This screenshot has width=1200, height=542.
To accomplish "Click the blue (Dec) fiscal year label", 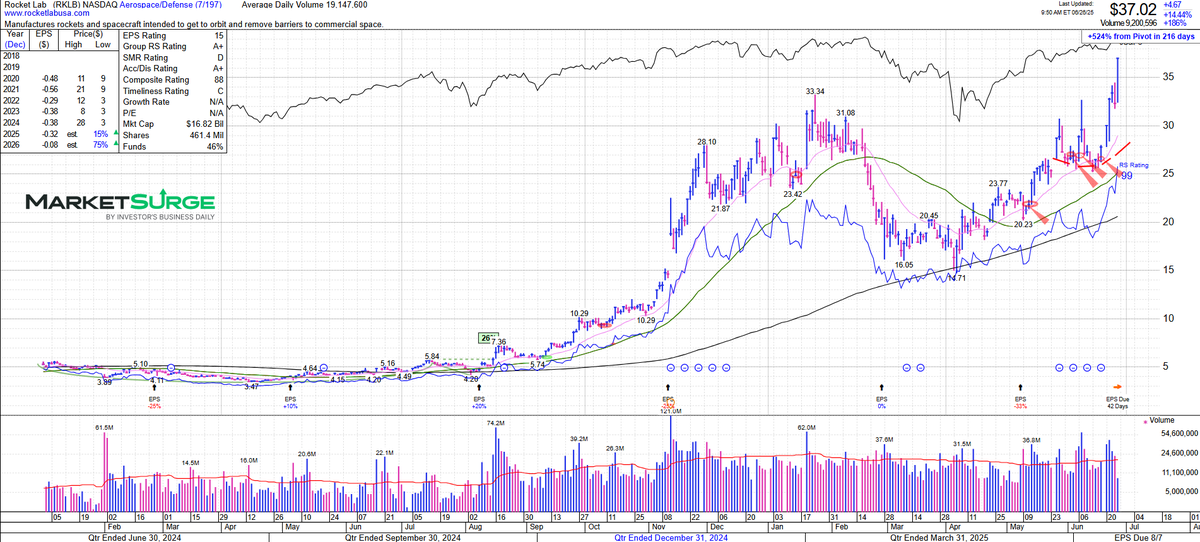I will coord(17,43).
